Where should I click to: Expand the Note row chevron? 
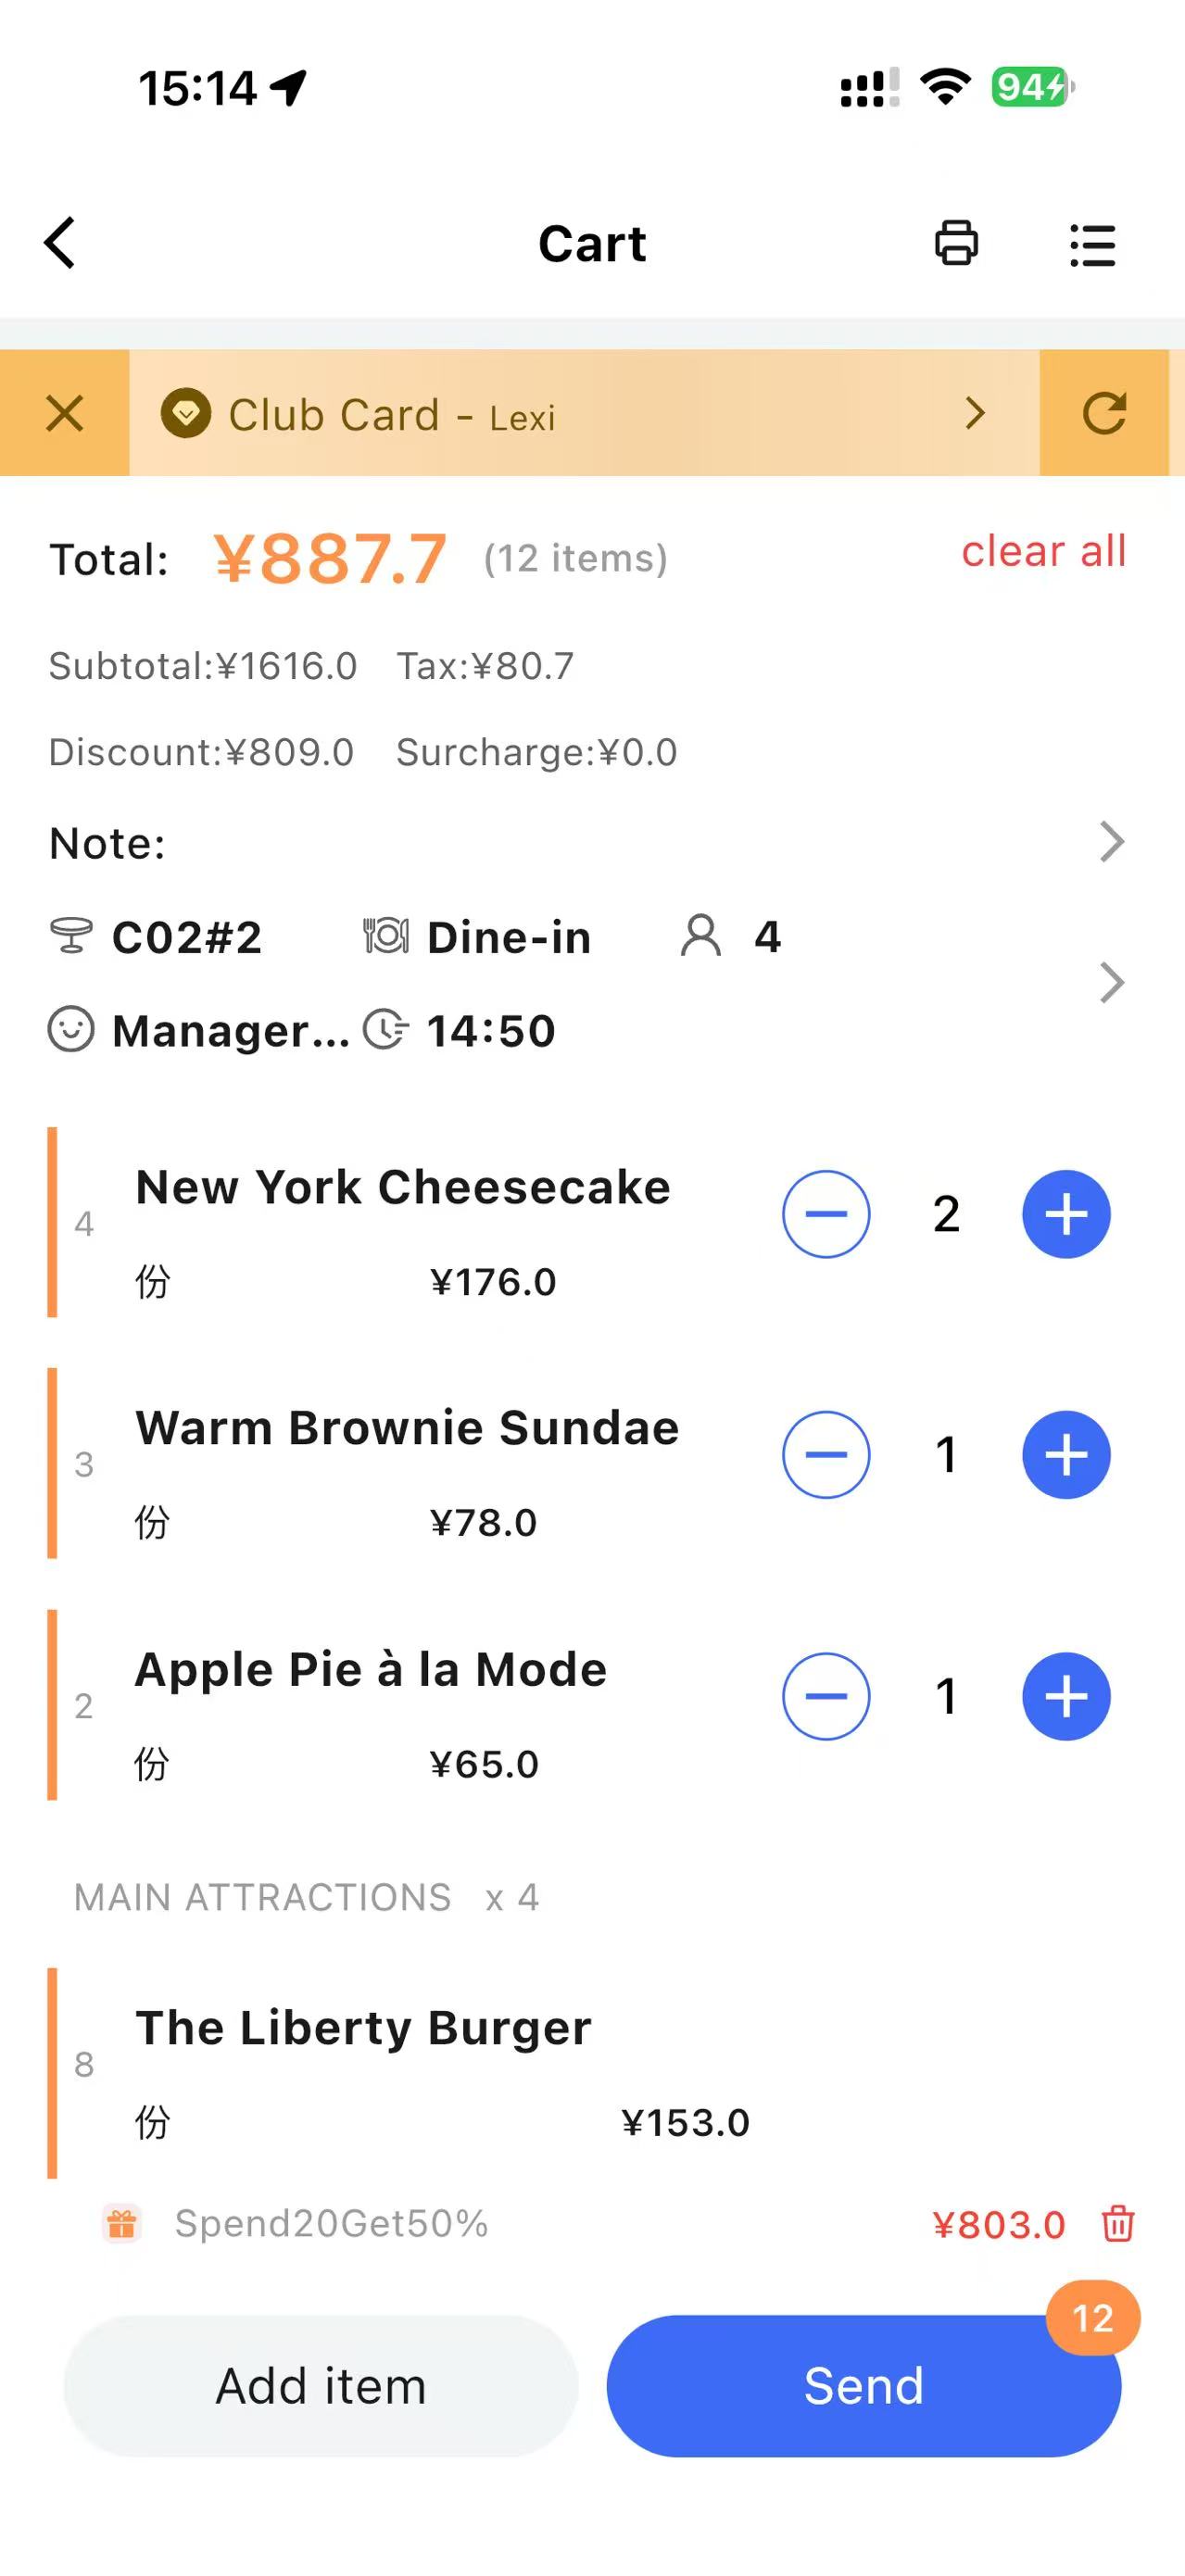tap(1111, 842)
